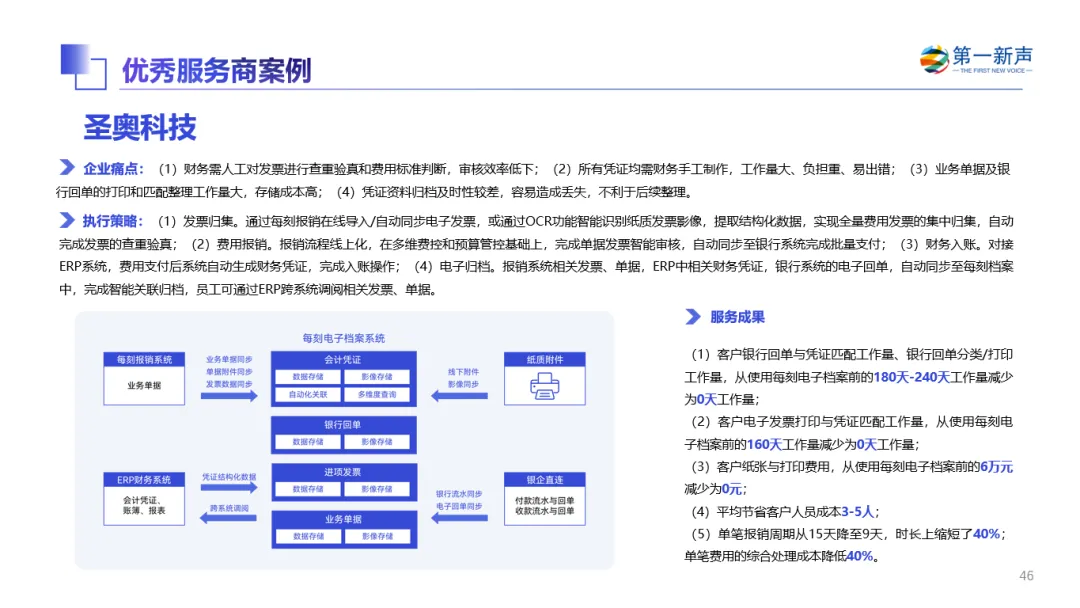
Task: Click 影像存储 in the bottom 业务单据 block
Action: [377, 536]
